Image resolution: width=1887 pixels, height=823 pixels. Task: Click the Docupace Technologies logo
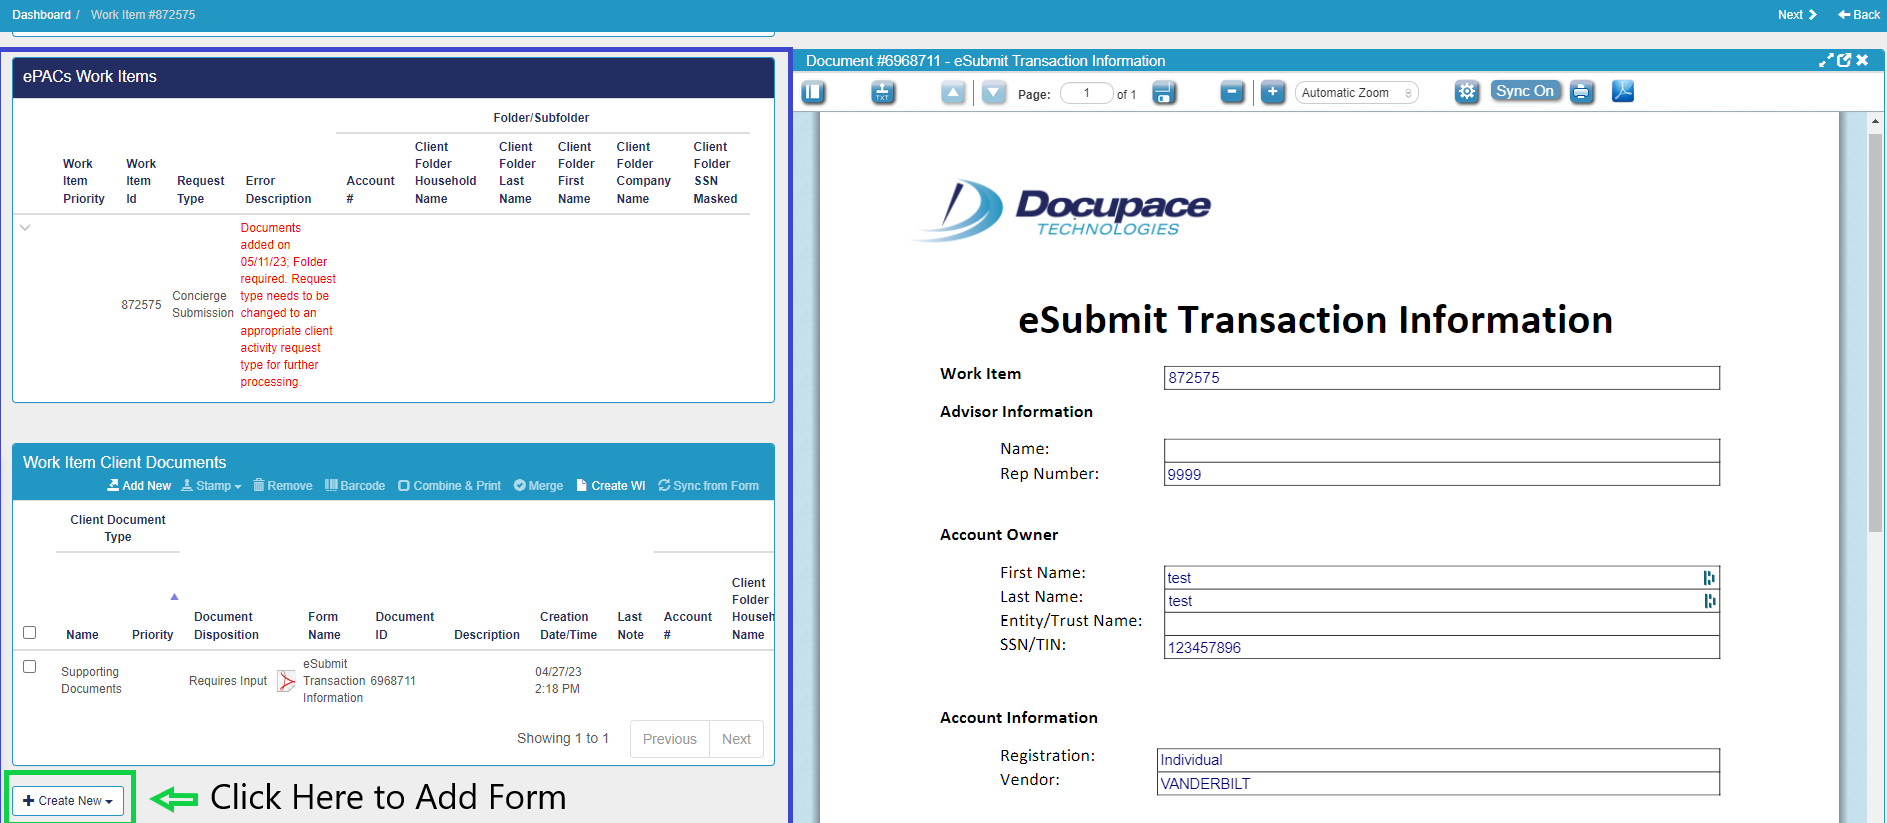coord(1063,211)
